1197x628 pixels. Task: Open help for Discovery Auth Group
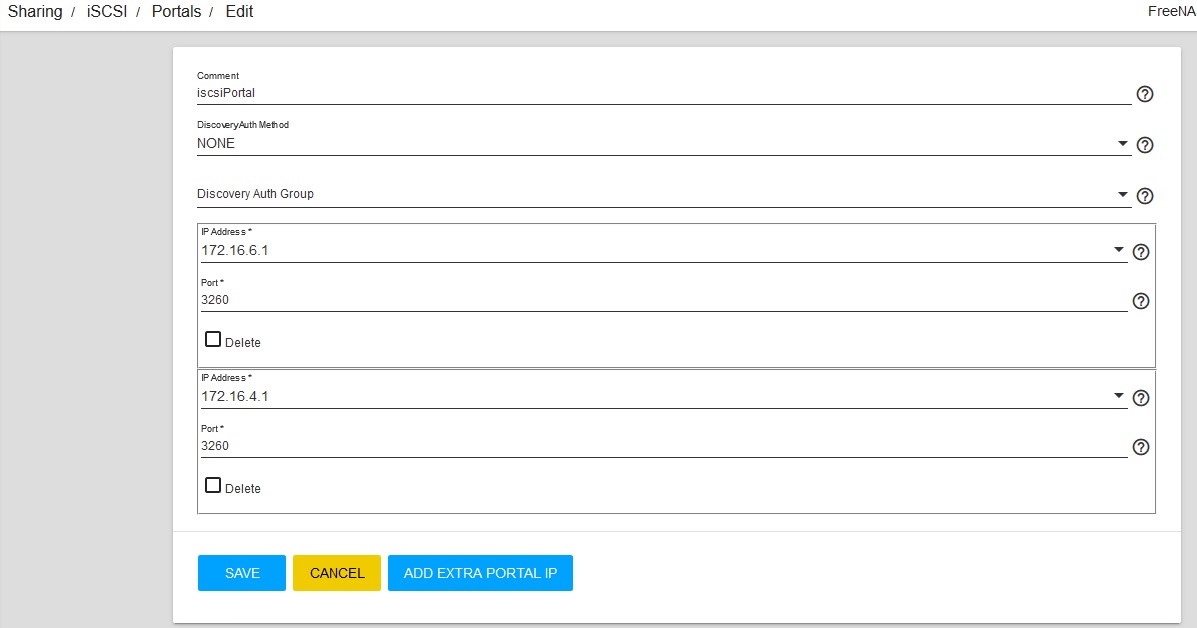coord(1144,196)
